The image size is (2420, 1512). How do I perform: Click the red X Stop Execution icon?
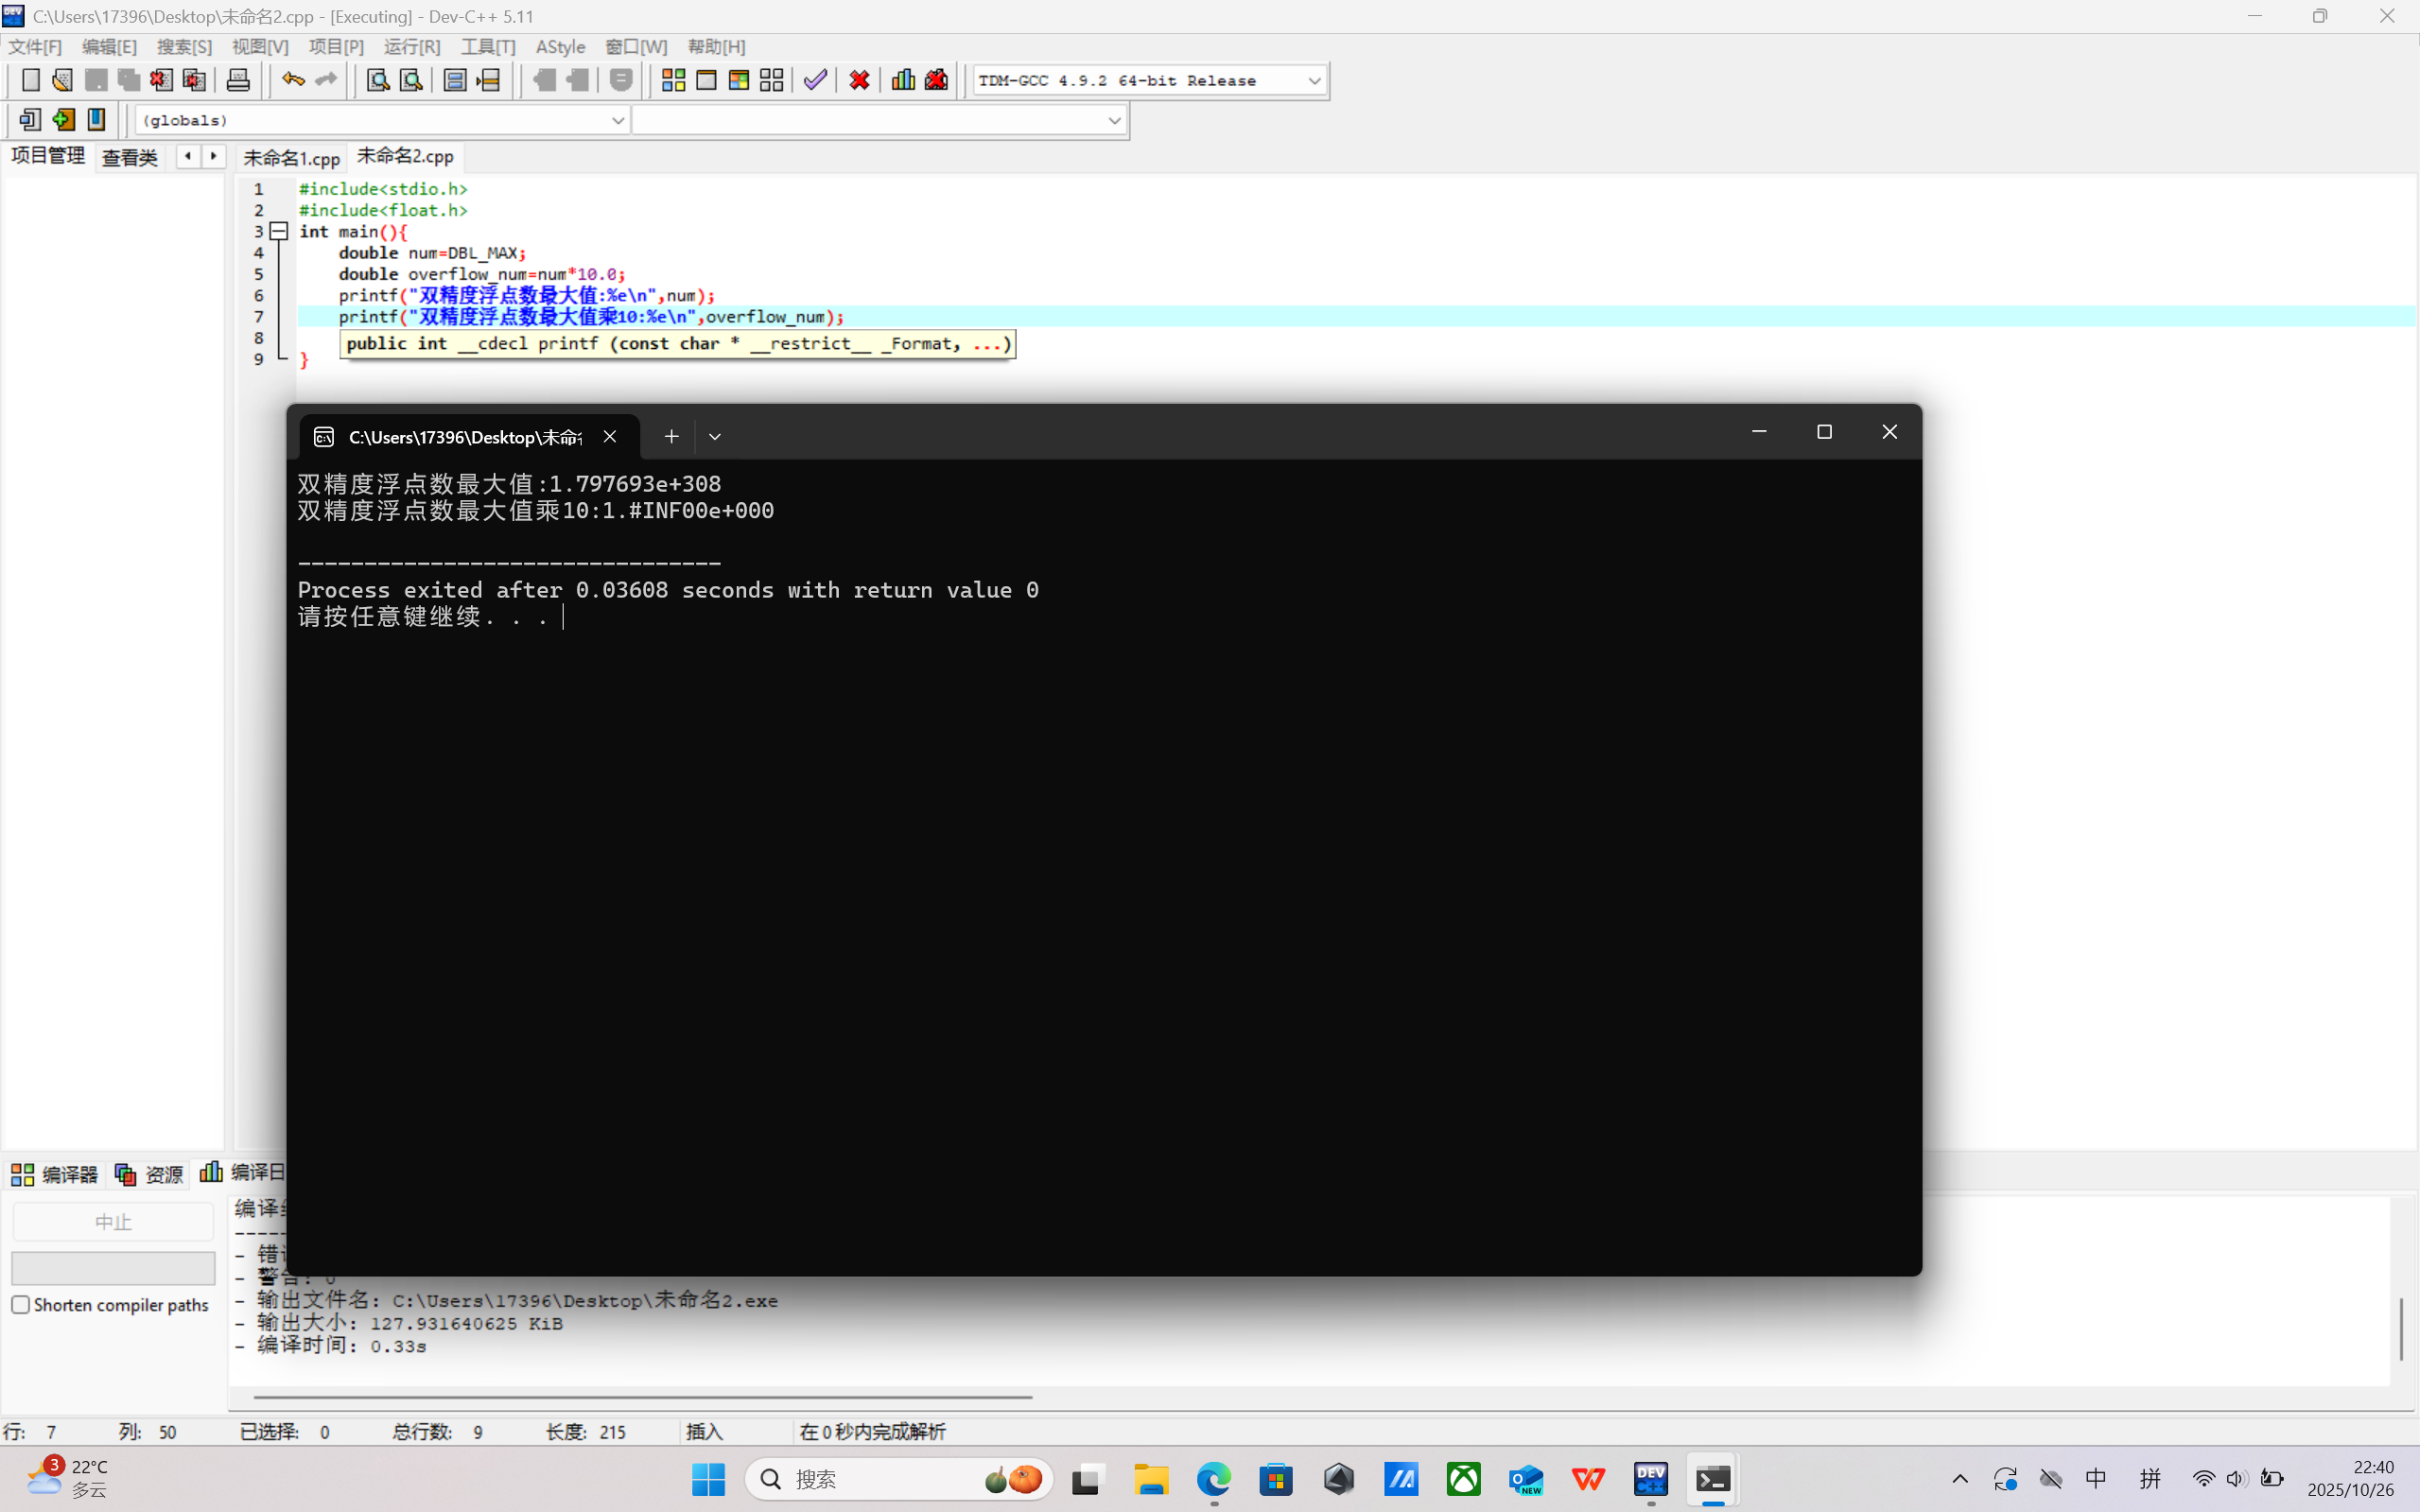[x=859, y=80]
